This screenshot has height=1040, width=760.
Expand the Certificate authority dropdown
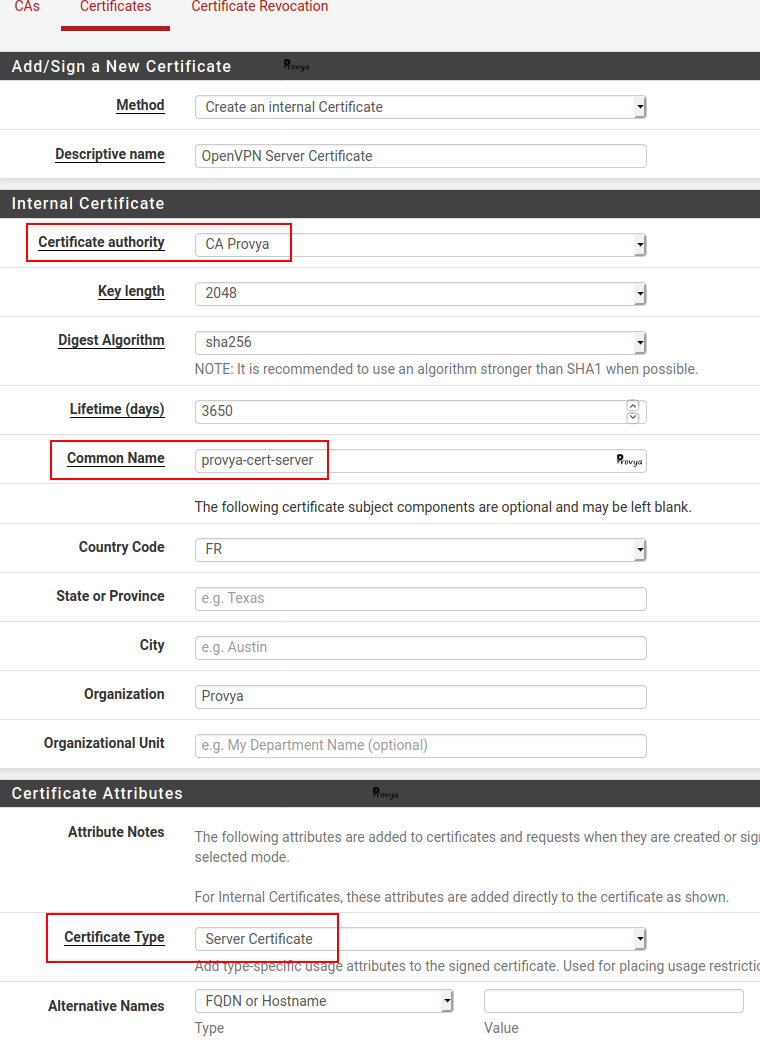[420, 244]
